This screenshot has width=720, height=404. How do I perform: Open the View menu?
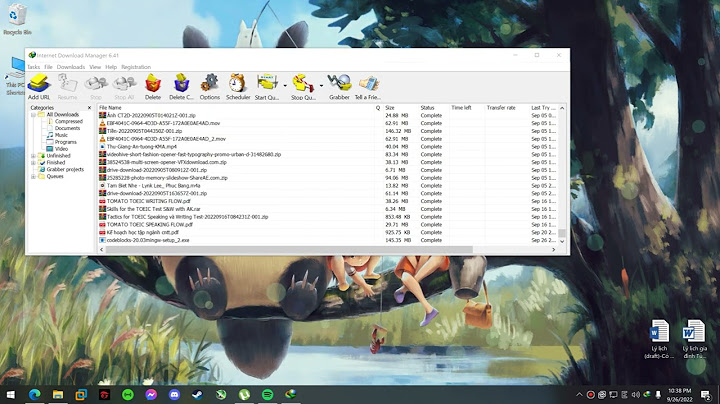point(95,67)
